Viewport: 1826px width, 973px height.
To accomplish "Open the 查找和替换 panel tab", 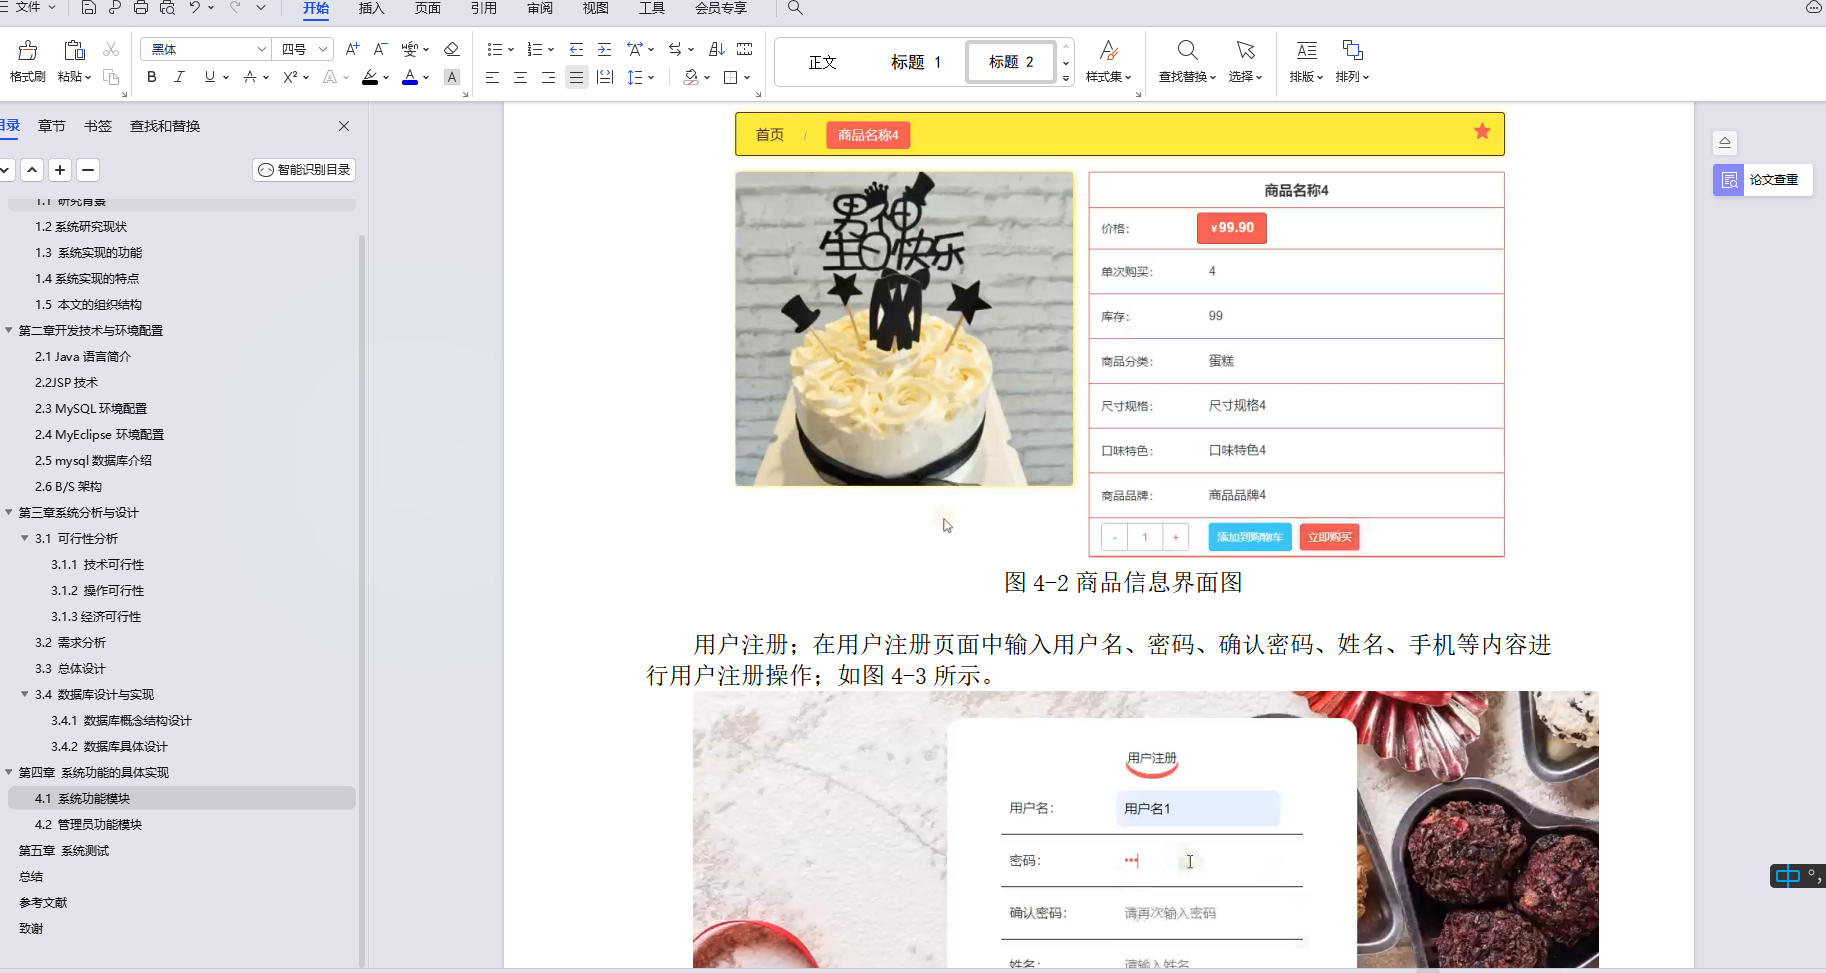I will click(165, 126).
